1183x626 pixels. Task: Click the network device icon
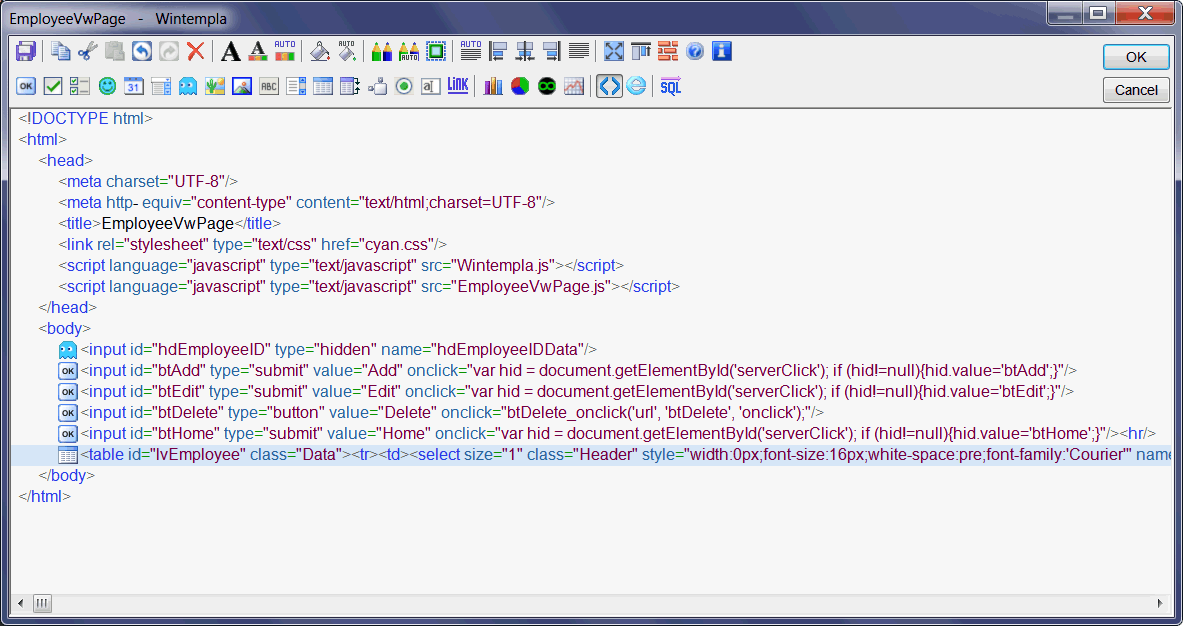377,87
